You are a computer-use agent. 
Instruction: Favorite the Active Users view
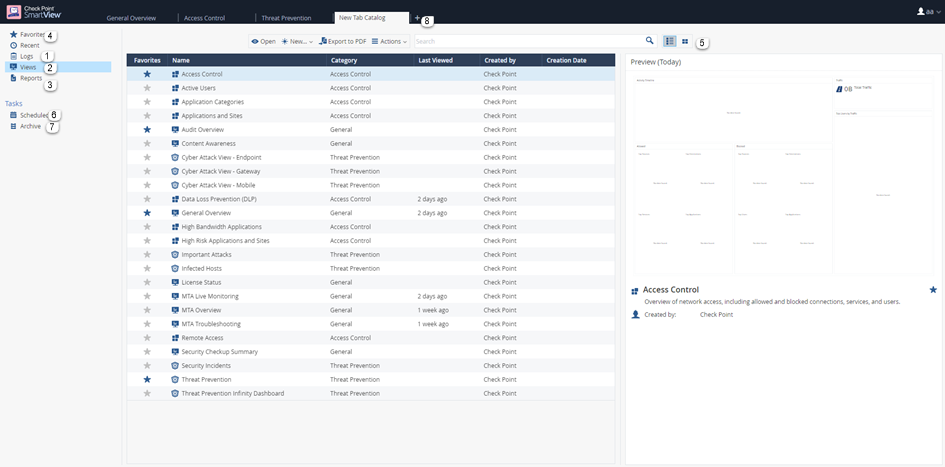147,88
